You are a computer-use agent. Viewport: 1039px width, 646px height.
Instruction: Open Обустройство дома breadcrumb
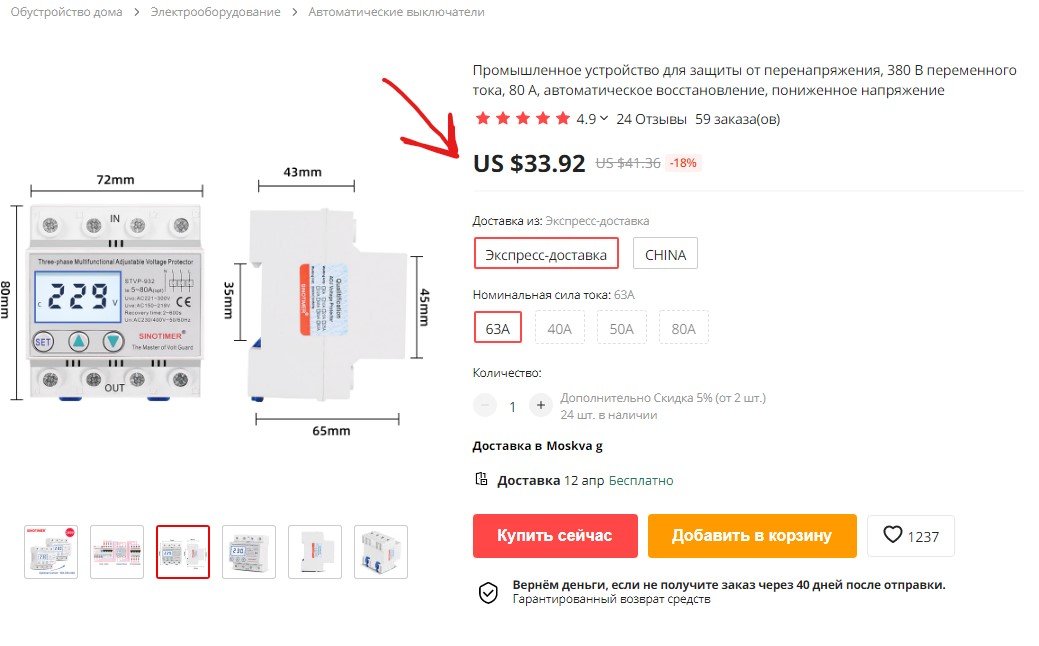click(x=67, y=12)
